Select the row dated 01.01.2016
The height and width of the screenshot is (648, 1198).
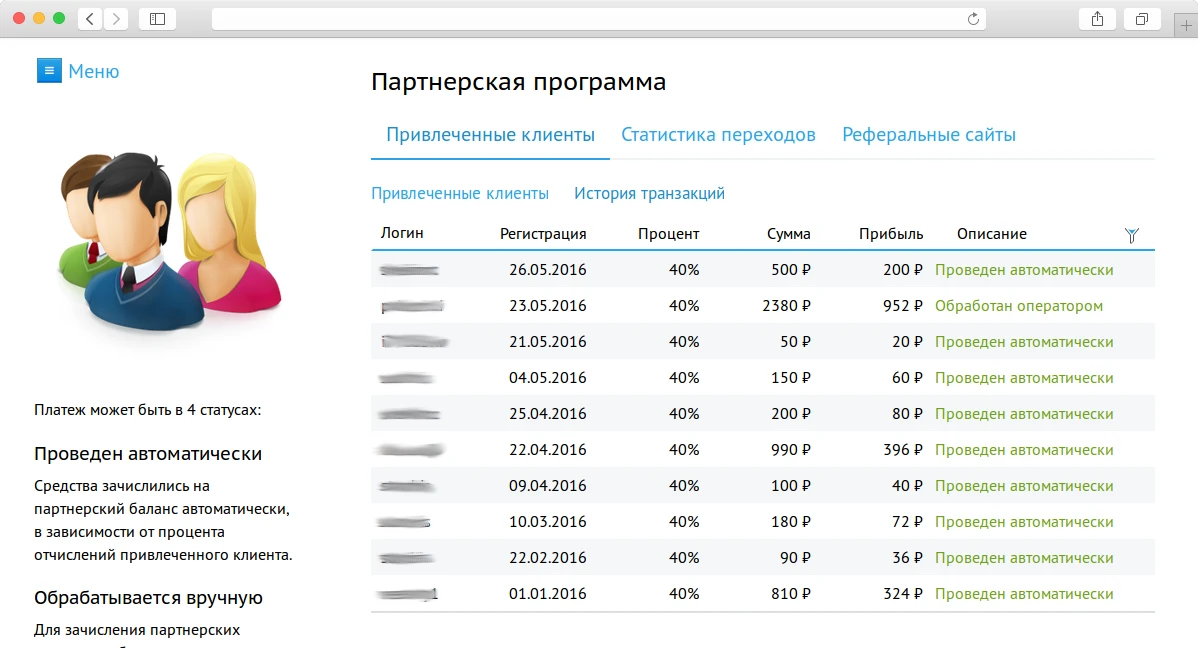click(700, 593)
